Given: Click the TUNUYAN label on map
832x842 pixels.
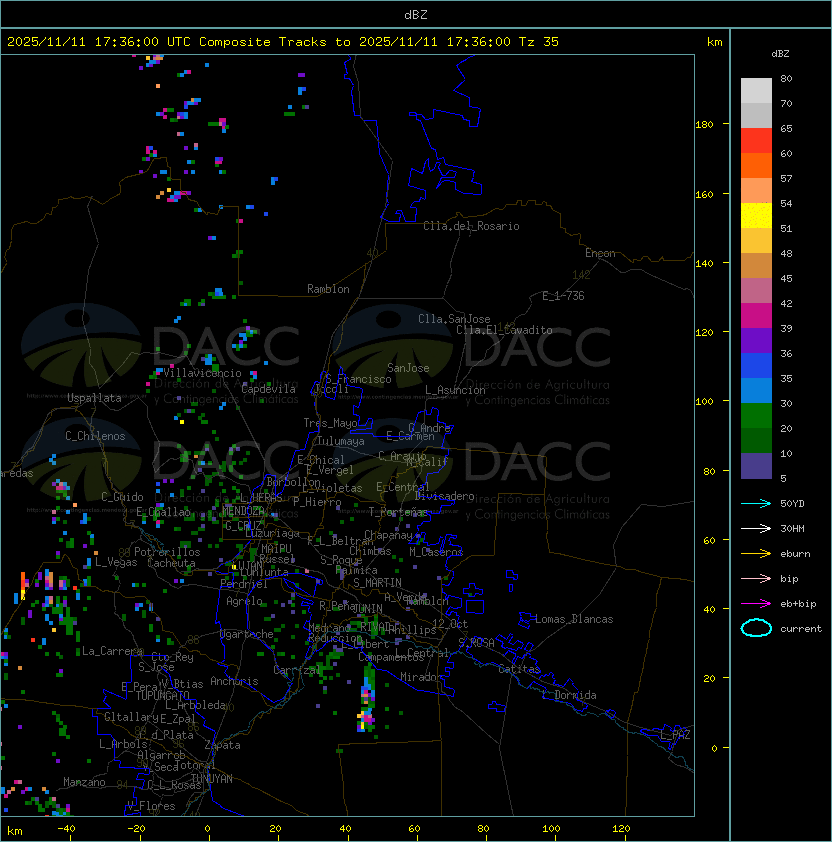Looking at the screenshot, I should click(x=212, y=779).
